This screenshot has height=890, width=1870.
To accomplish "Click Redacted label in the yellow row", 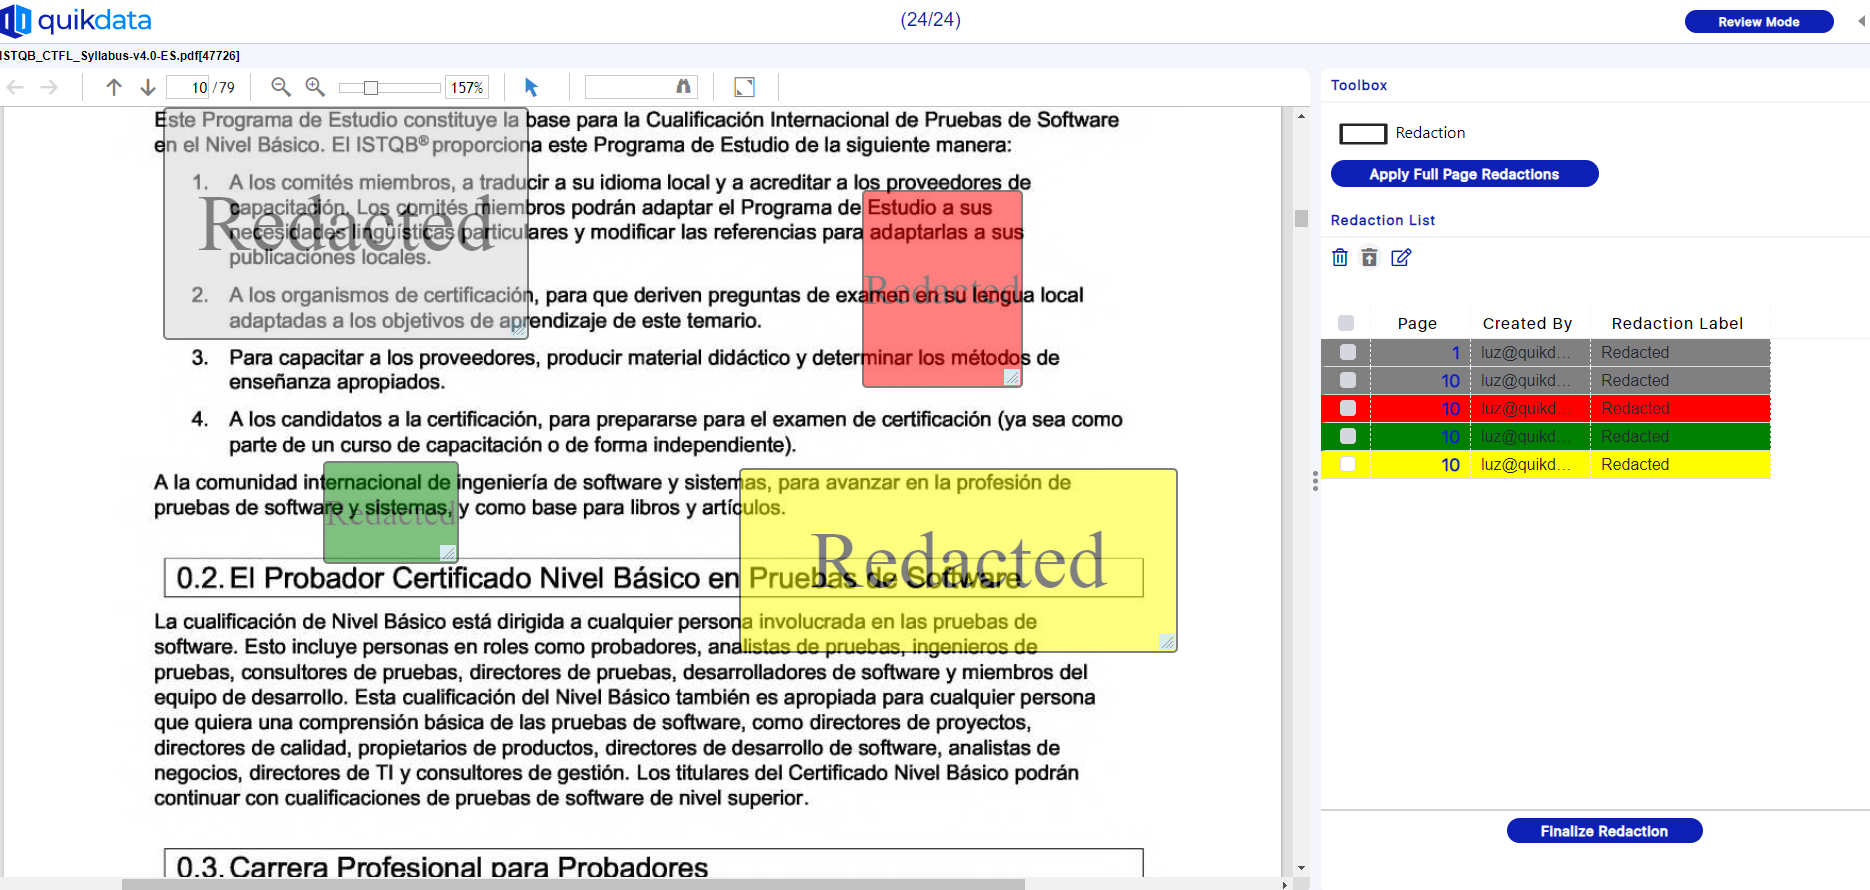I will (x=1635, y=464).
